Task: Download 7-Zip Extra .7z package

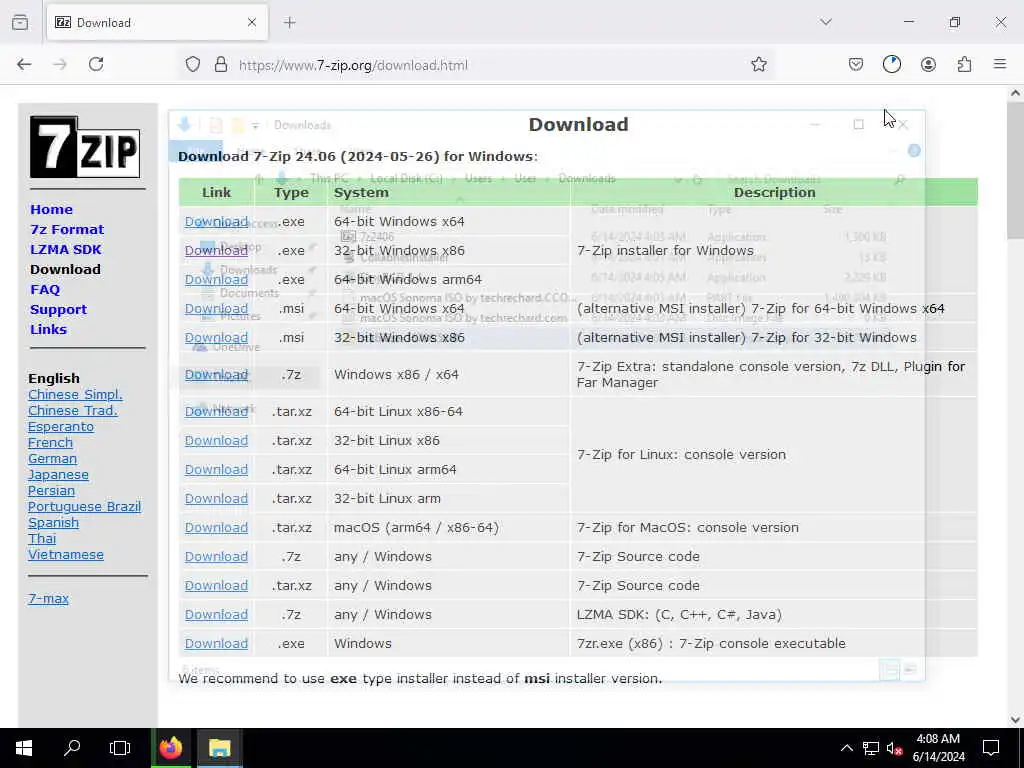Action: tap(216, 374)
